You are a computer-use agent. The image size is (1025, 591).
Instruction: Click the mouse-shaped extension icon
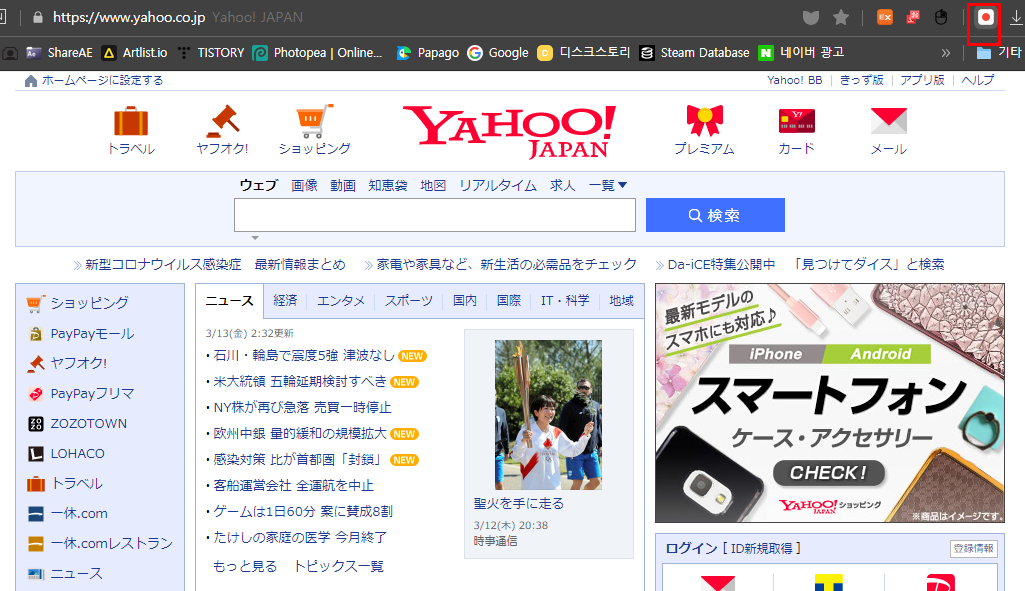point(941,18)
